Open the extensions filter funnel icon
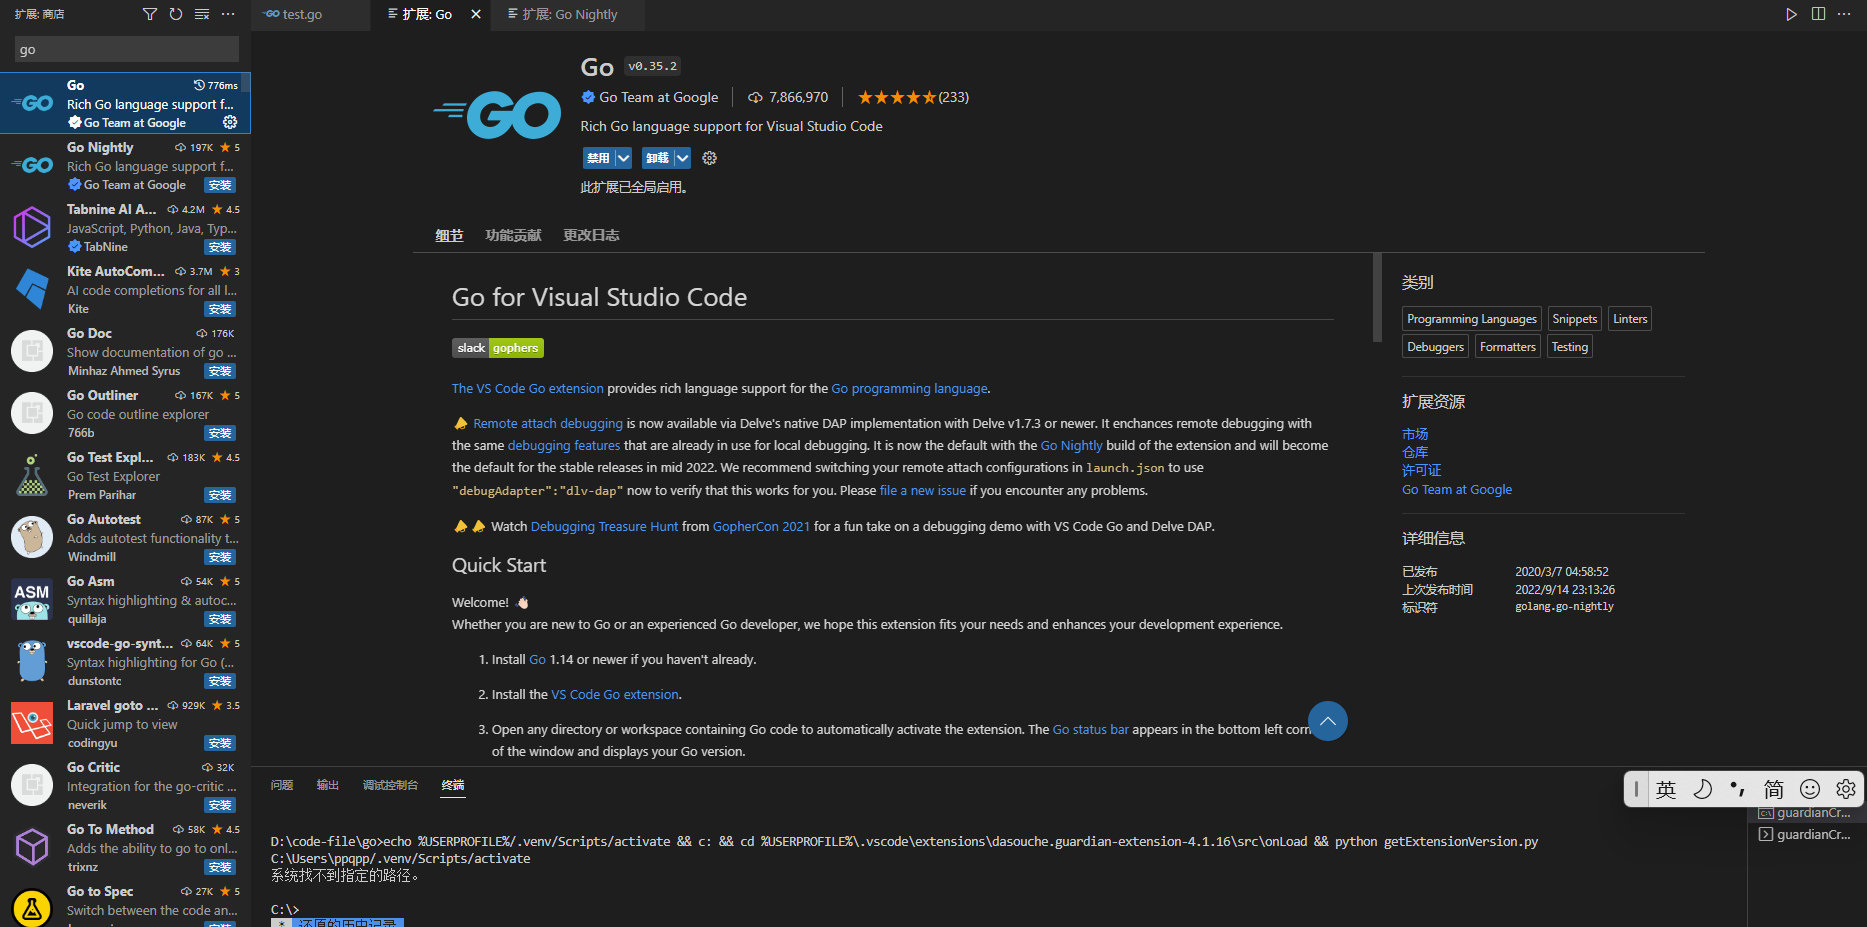This screenshot has height=927, width=1867. point(150,14)
